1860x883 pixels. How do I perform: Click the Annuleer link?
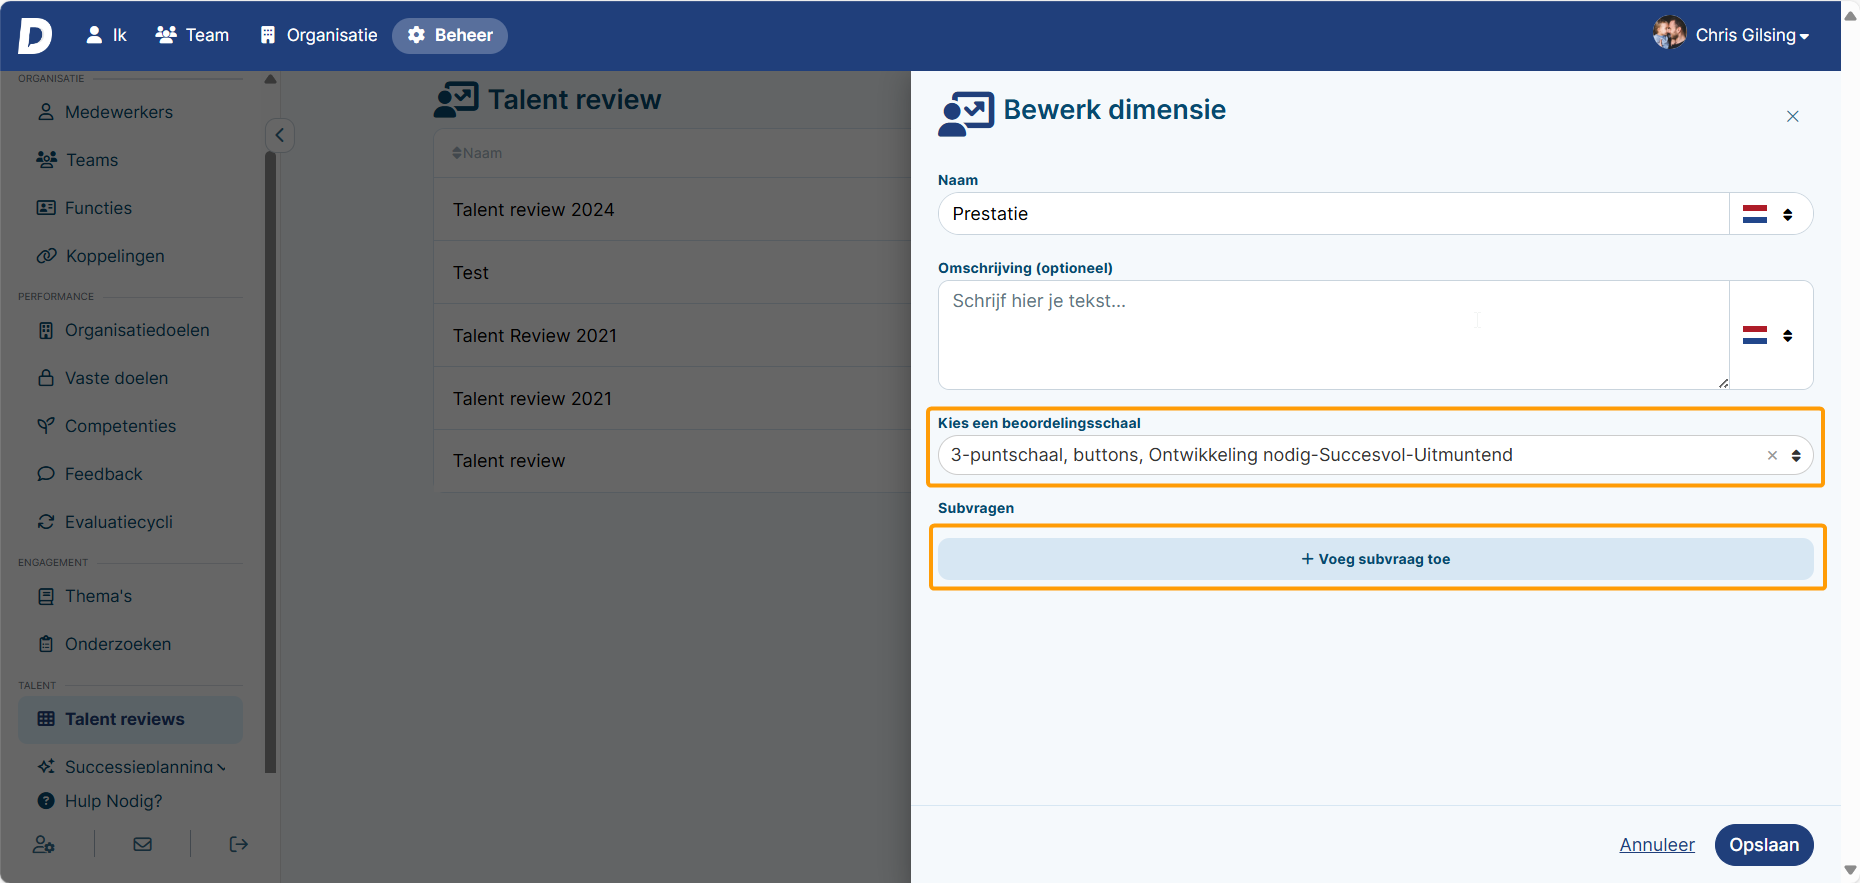click(1657, 845)
